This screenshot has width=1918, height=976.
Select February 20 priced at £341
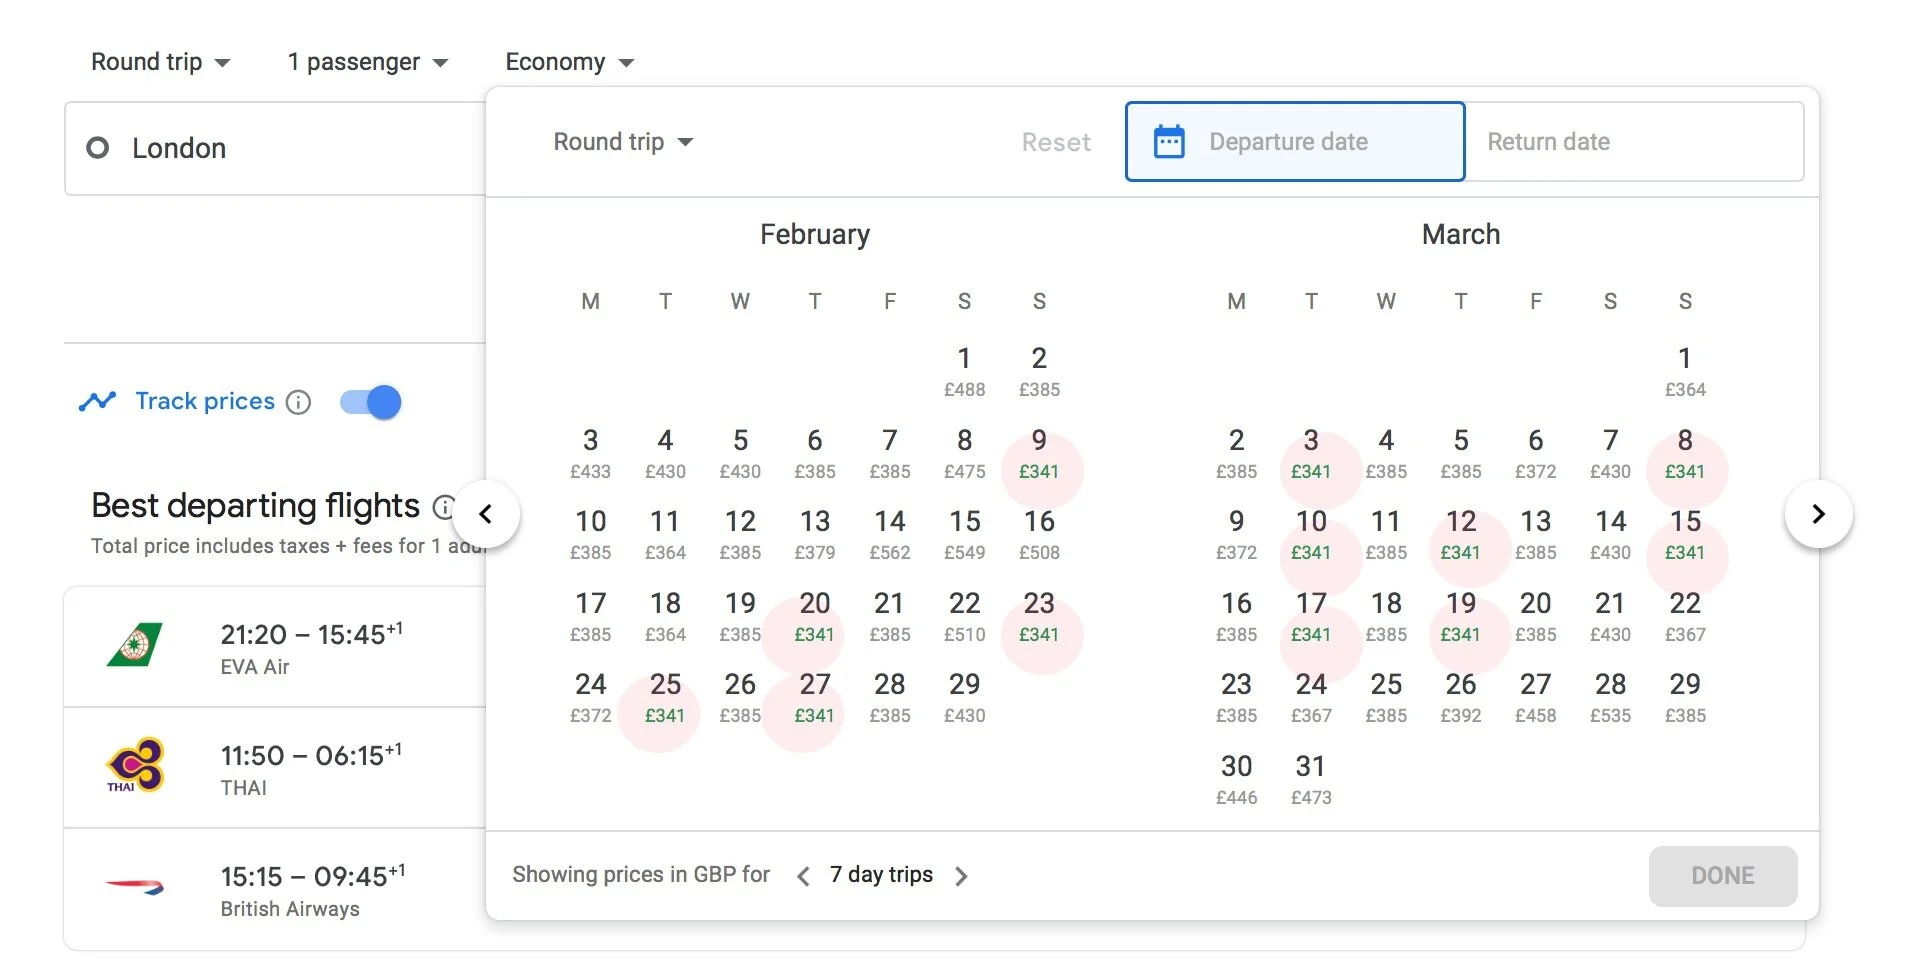coord(814,616)
